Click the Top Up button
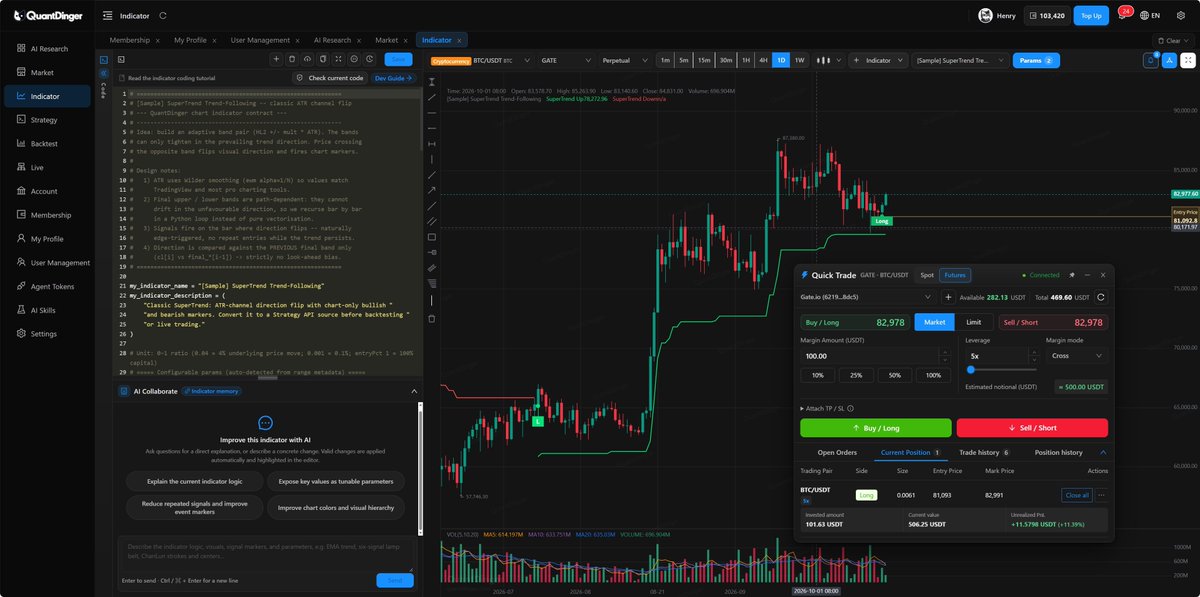 pos(1089,16)
